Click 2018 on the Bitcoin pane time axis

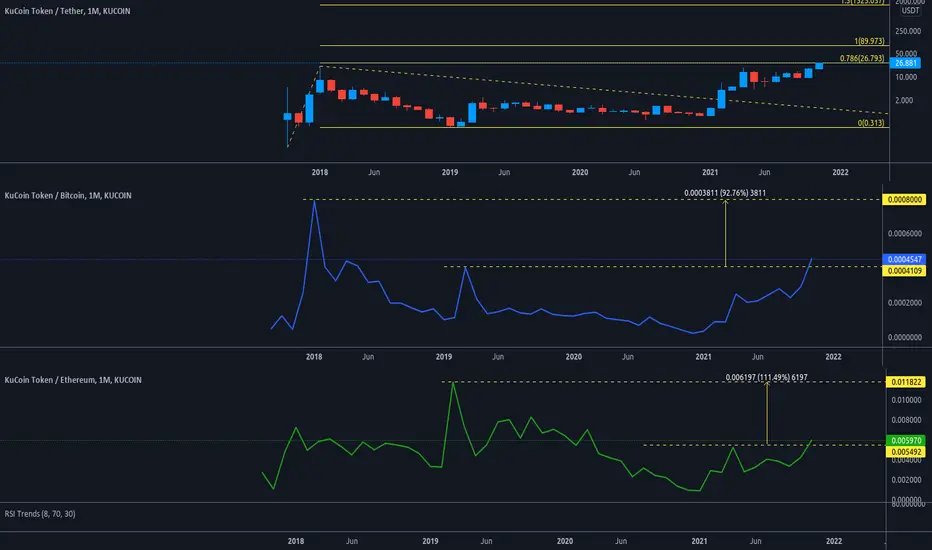pos(314,357)
